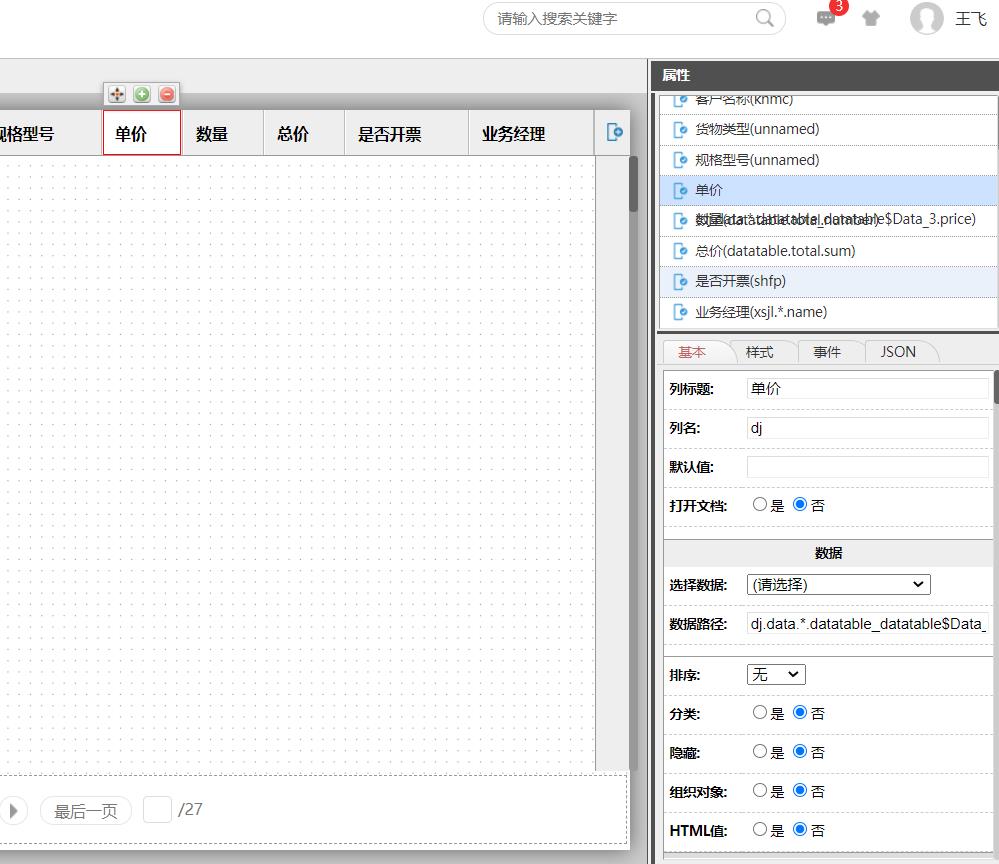Enable 是 for HTML值
999x864 pixels.
pyautogui.click(x=760, y=830)
